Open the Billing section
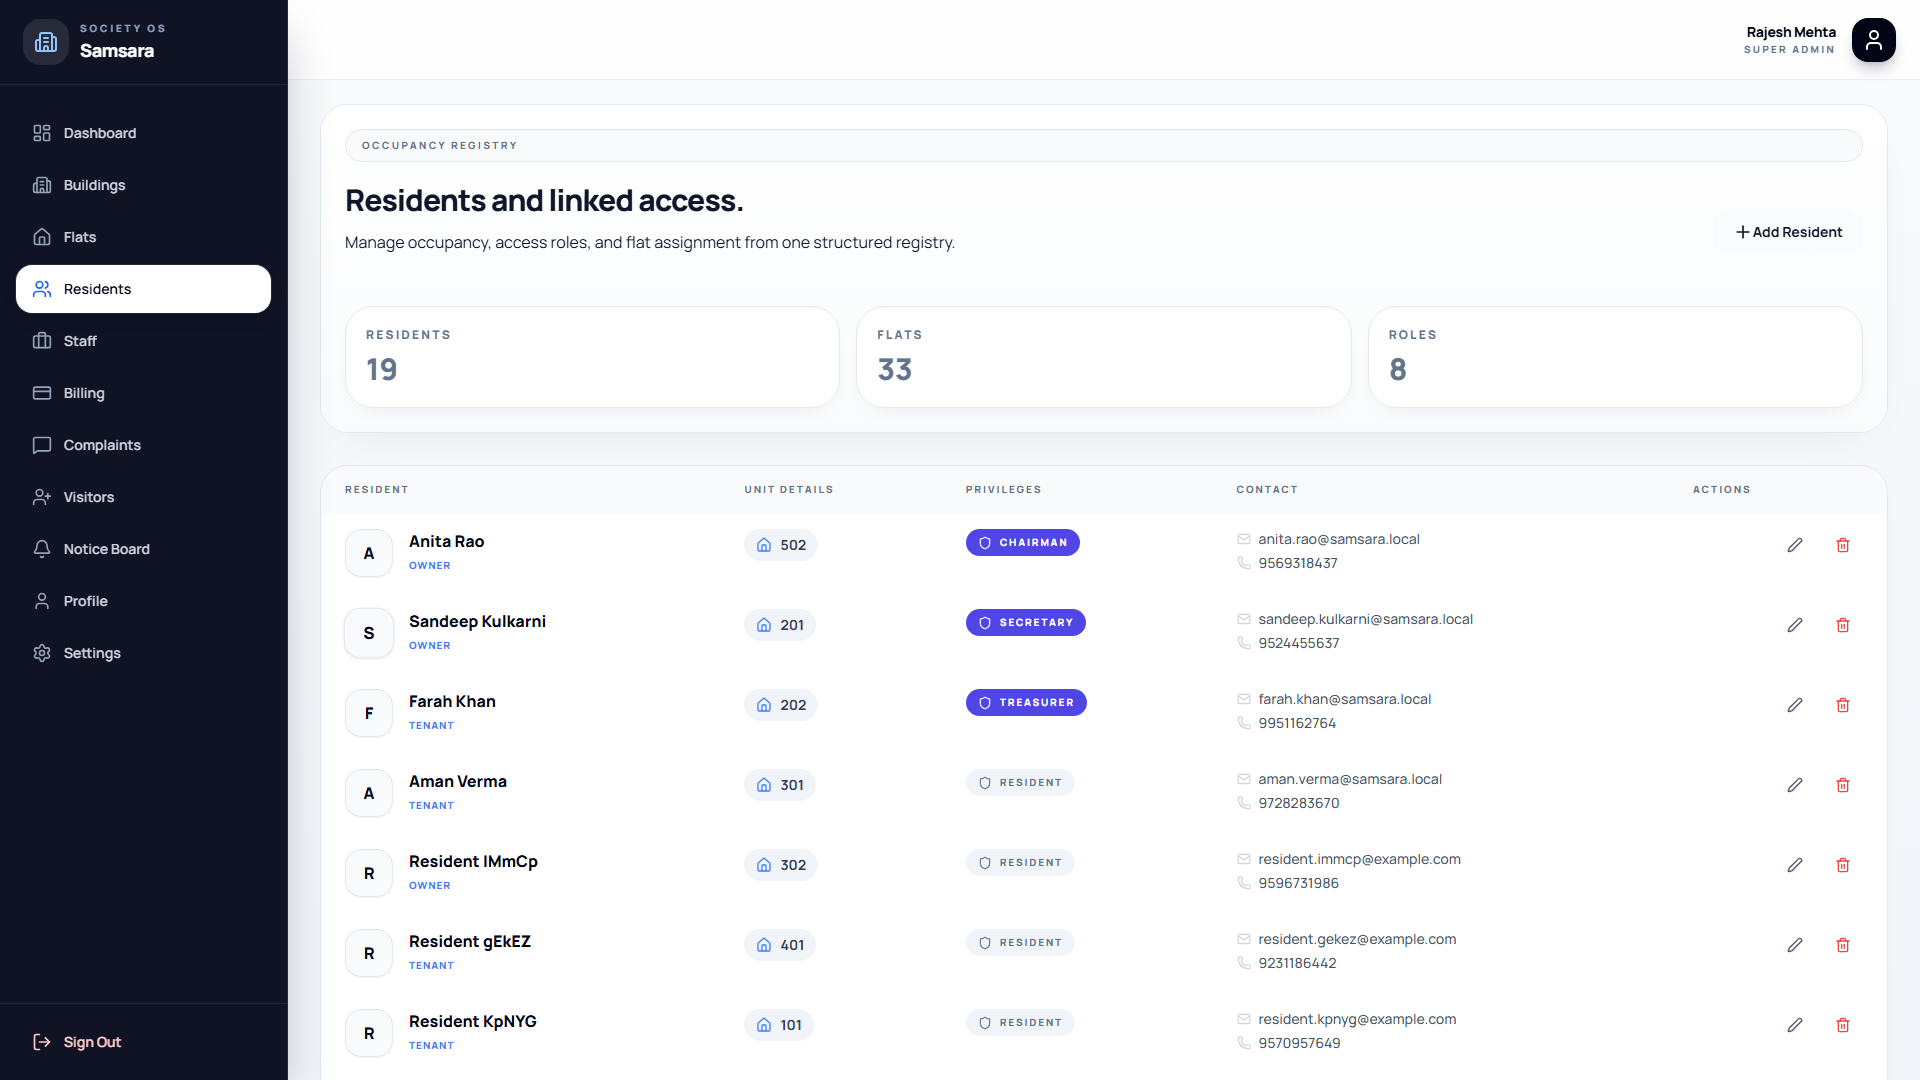1920x1080 pixels. pyautogui.click(x=84, y=393)
